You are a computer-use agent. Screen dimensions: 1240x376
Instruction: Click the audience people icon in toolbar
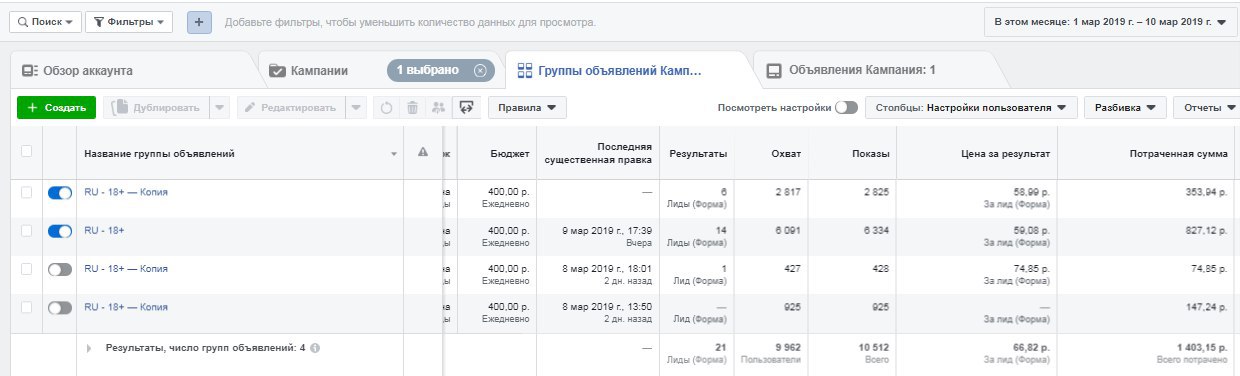[438, 107]
